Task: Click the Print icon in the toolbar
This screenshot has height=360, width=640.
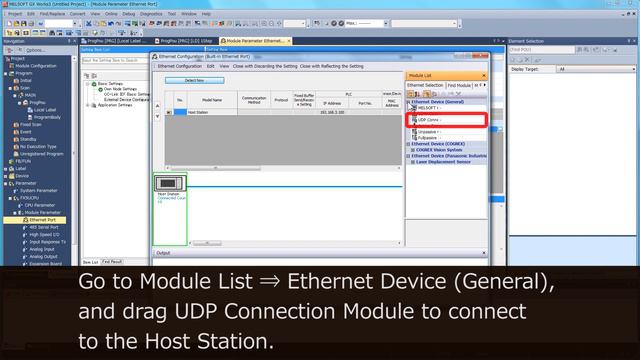Action: [31, 24]
